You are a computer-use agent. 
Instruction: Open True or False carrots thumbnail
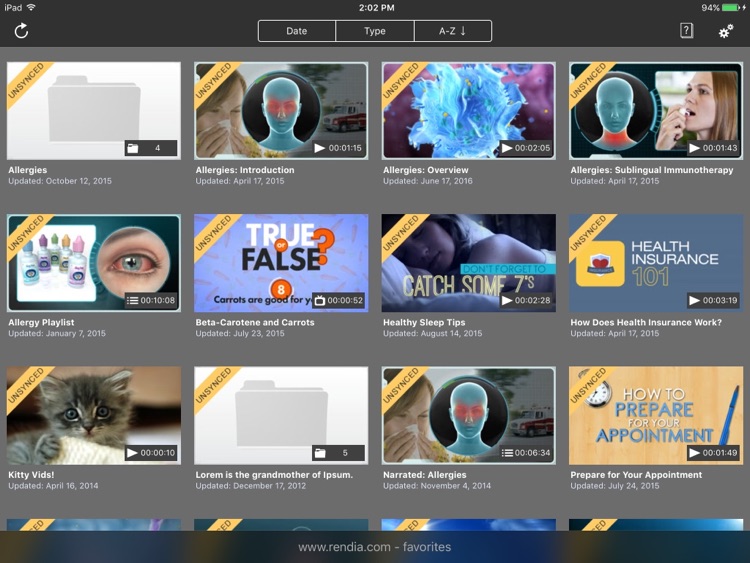point(281,263)
